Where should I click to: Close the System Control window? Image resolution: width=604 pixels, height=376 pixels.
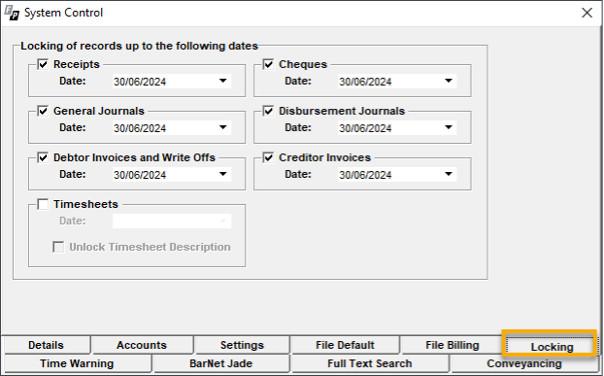587,13
